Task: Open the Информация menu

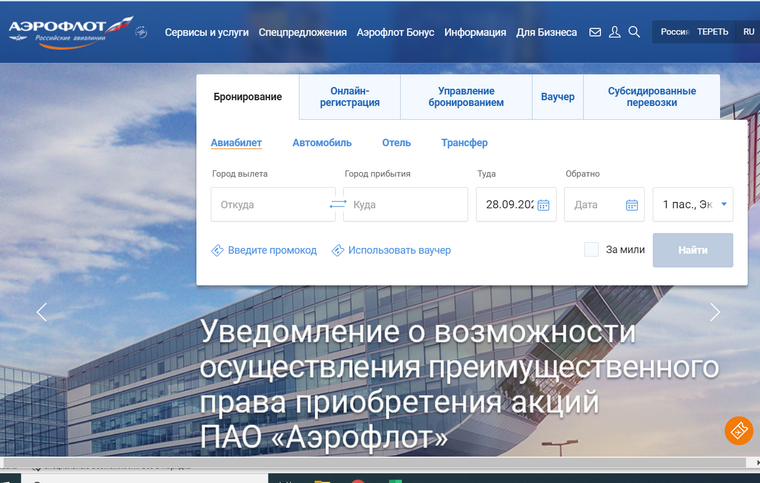Action: coord(475,32)
